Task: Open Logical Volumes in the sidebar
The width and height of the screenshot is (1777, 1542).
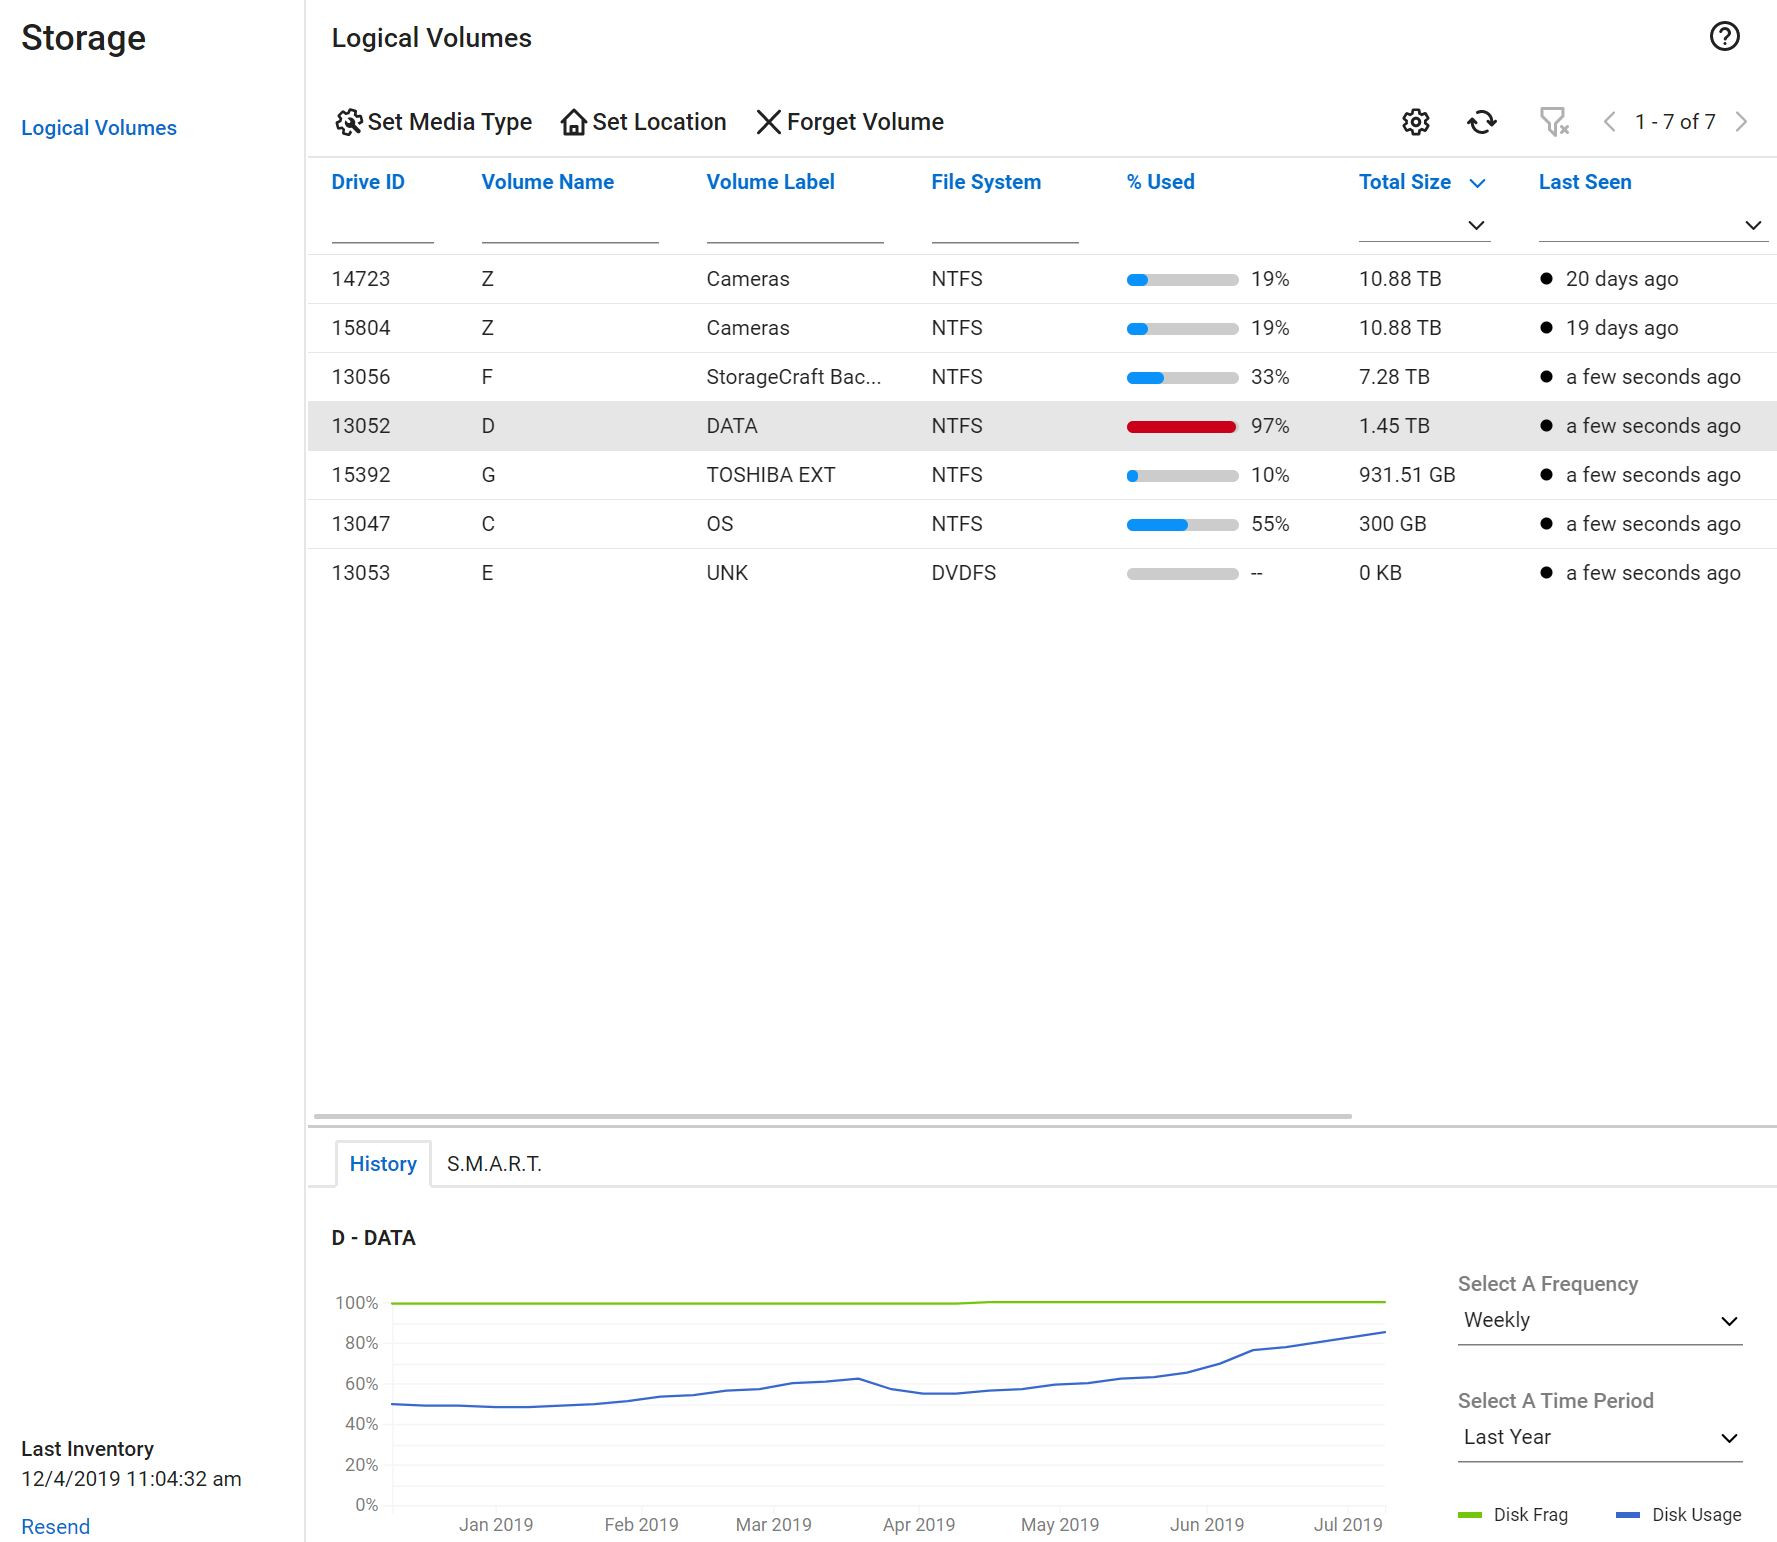Action: pyautogui.click(x=99, y=128)
